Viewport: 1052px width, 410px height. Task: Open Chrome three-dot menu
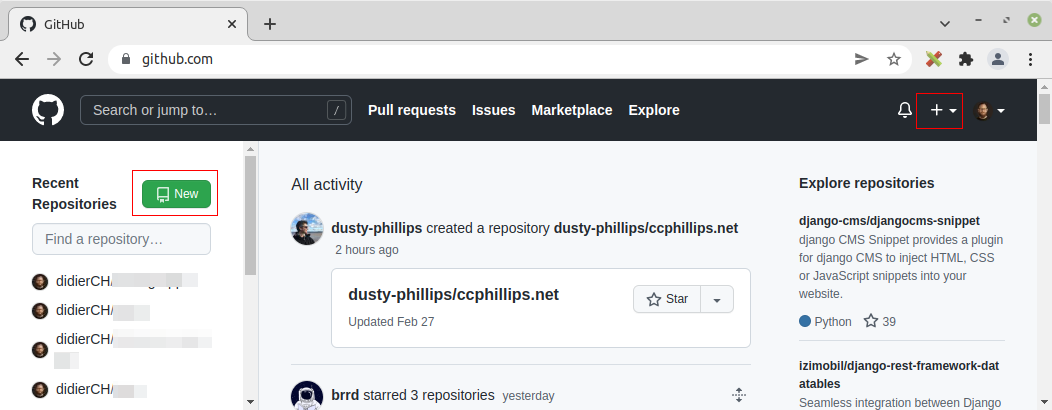click(1031, 59)
